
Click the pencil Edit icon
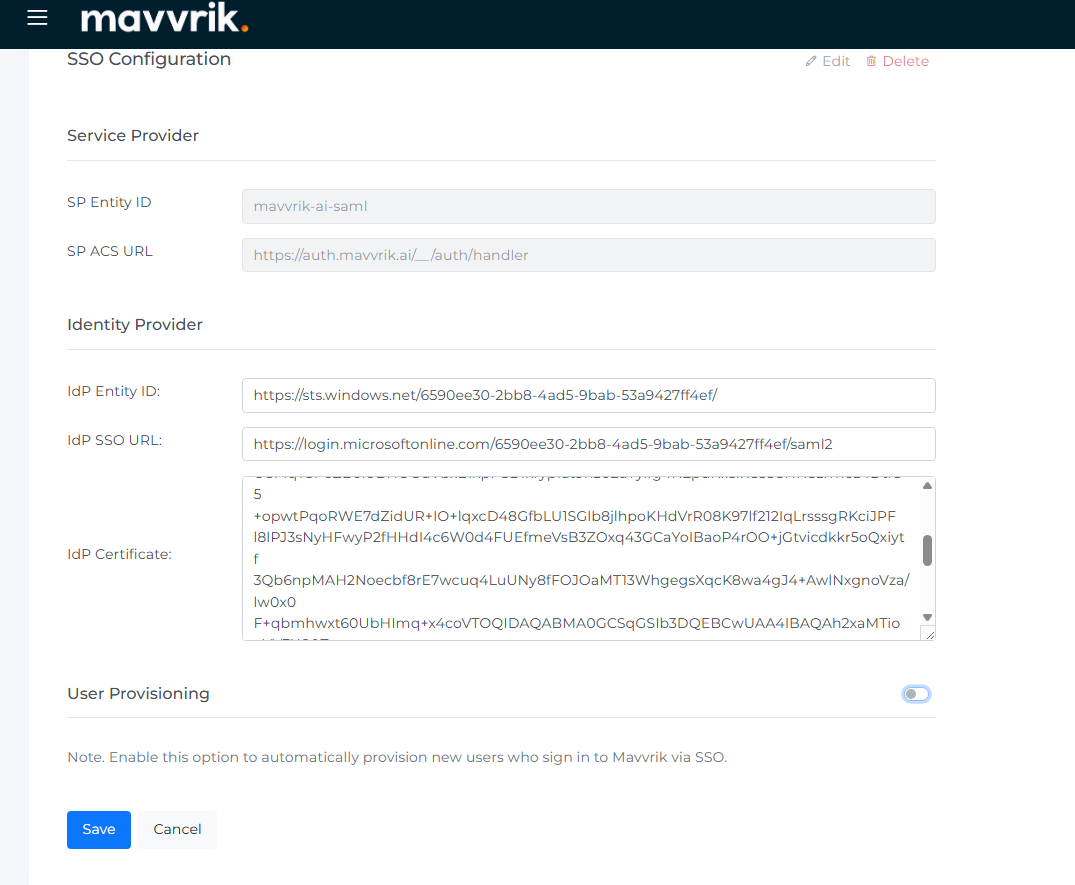click(x=811, y=62)
